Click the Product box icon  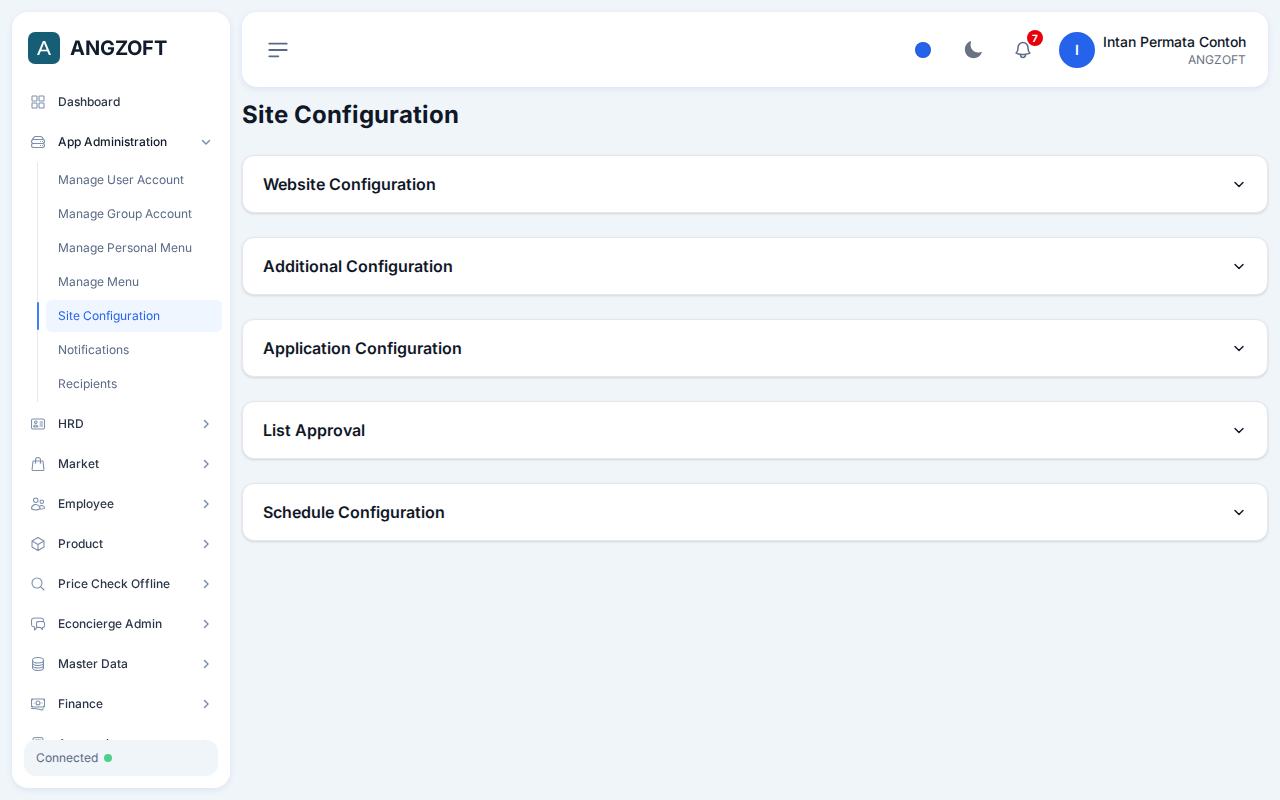click(38, 544)
